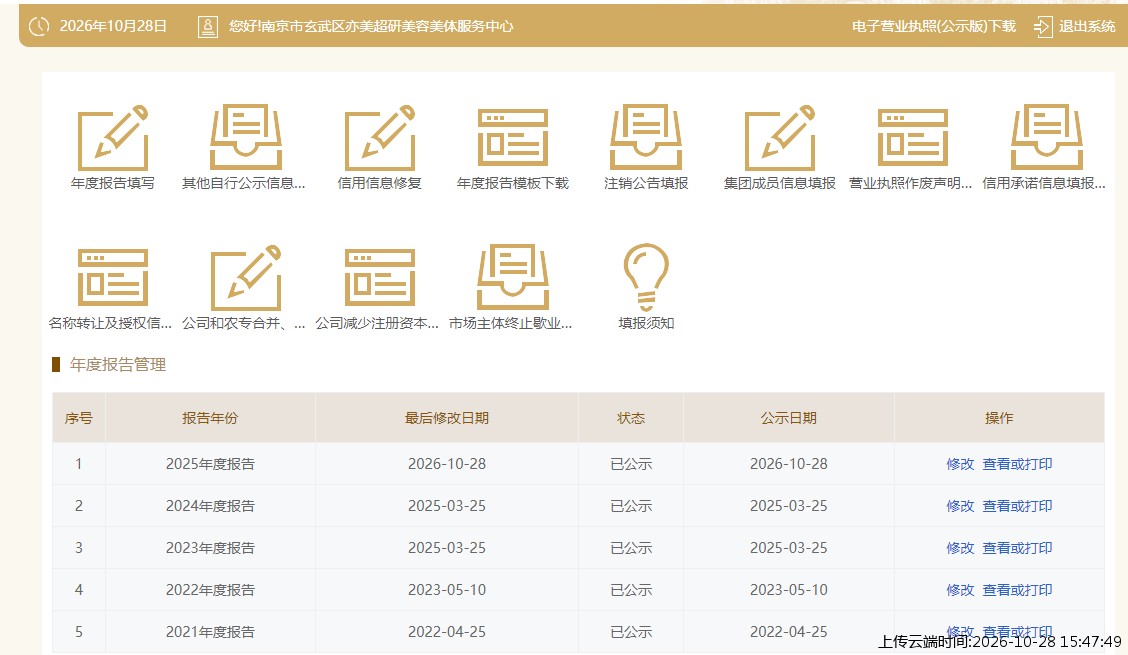Click 修改 for 2025年度报告
The width and height of the screenshot is (1128, 655).
click(960, 464)
